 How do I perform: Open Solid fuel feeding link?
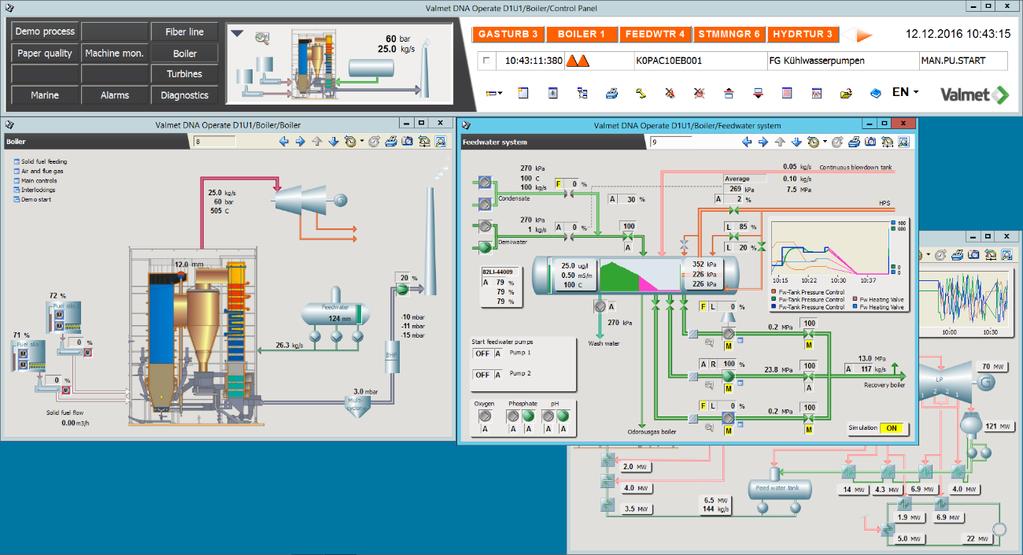(44, 161)
